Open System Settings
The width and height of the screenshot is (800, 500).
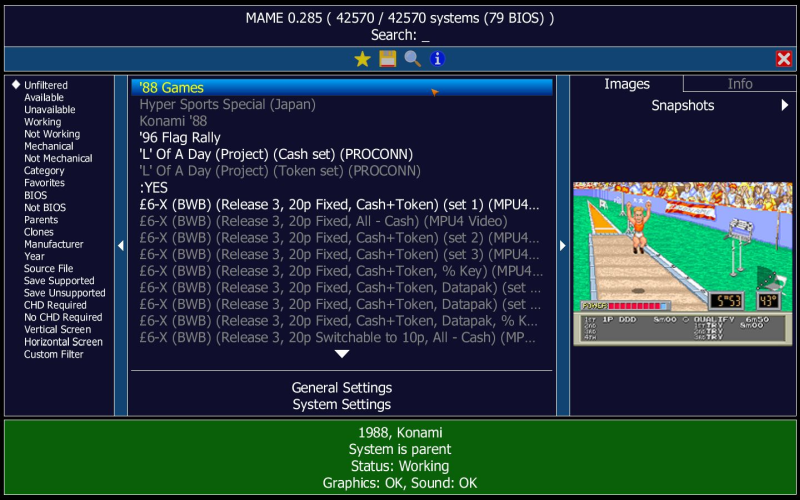point(342,405)
